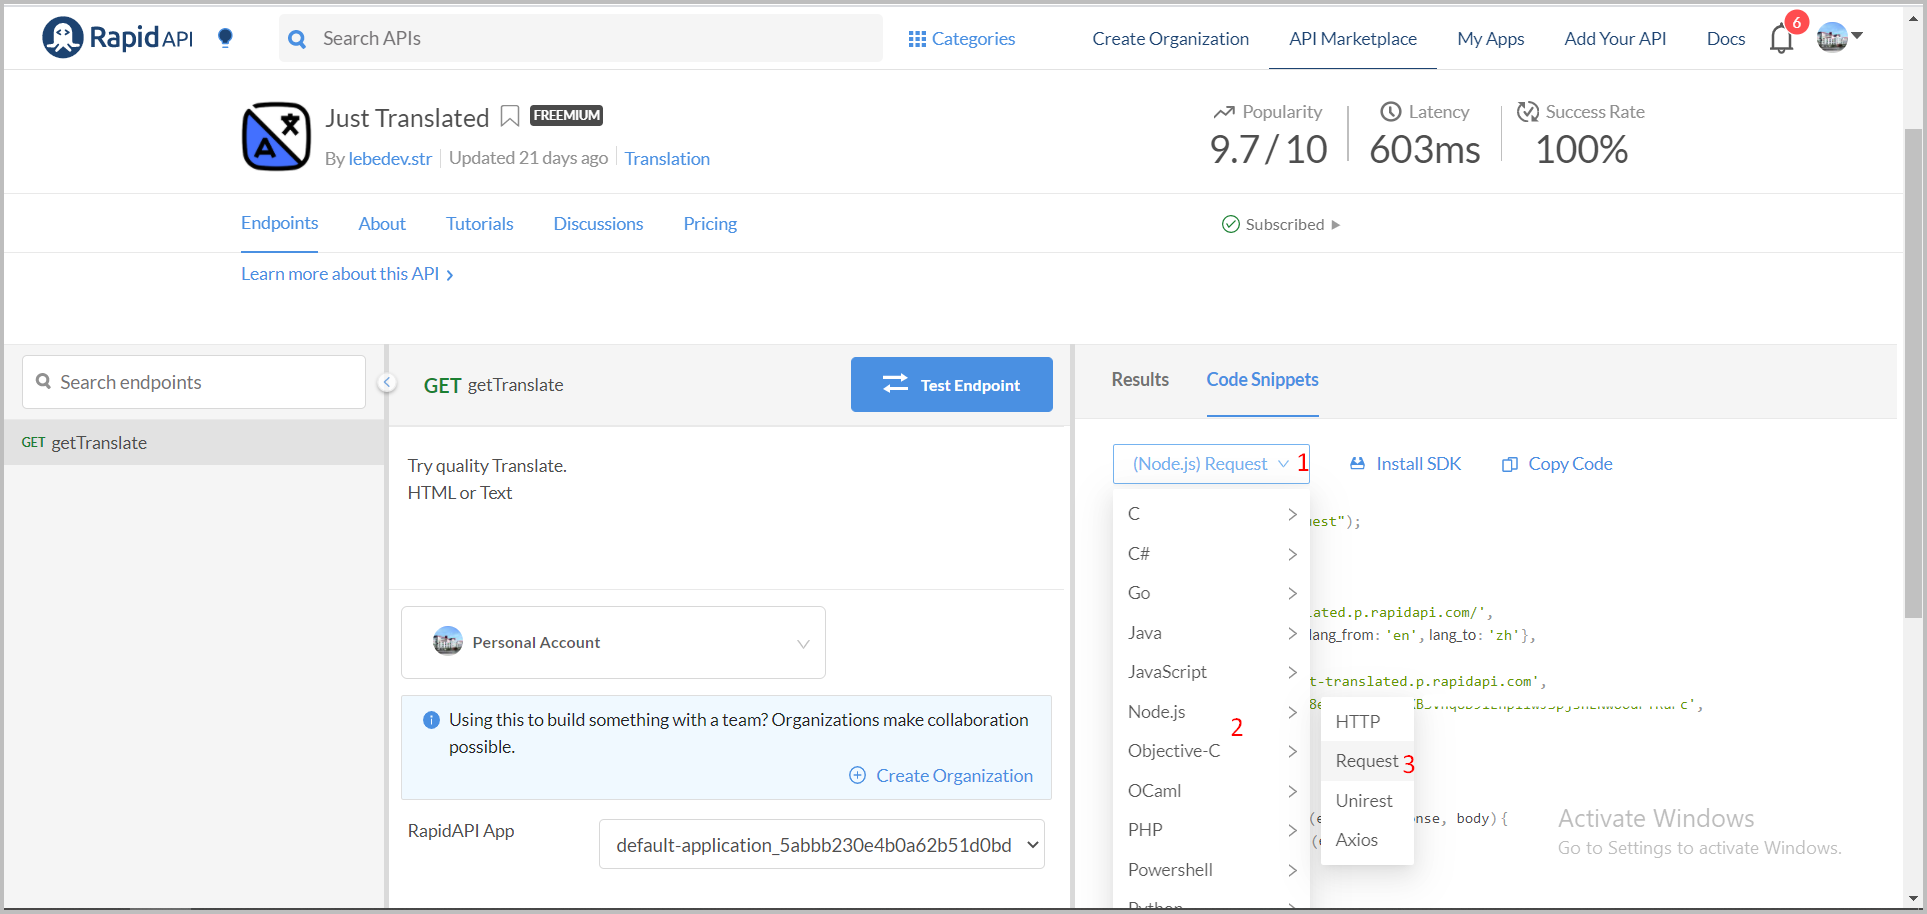The height and width of the screenshot is (914, 1927).
Task: Click the info icon in organization notice
Action: (x=431, y=720)
